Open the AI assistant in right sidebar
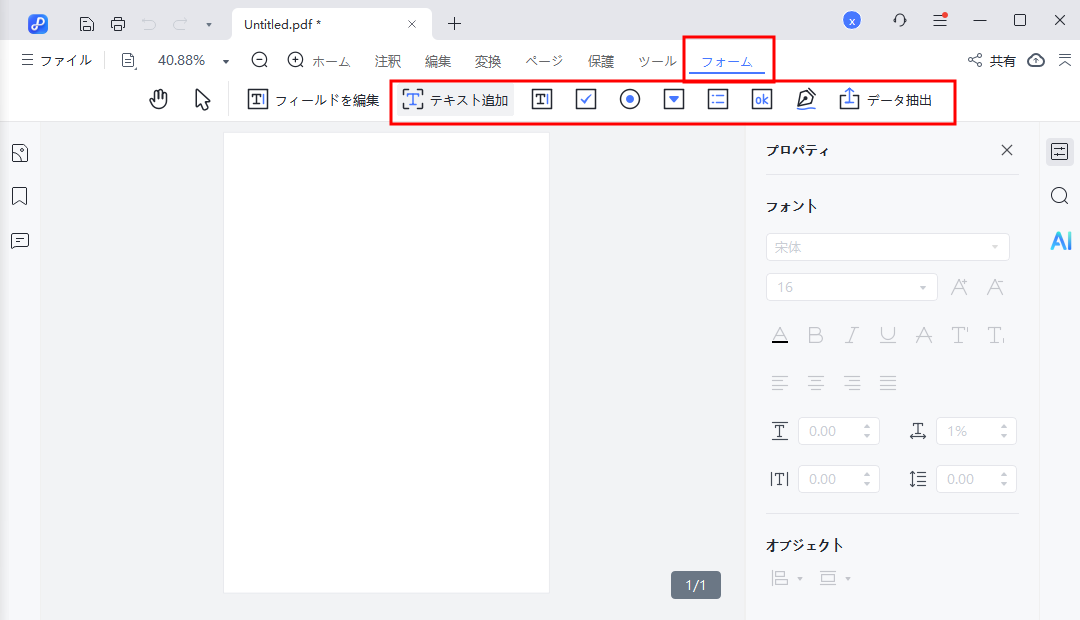The image size is (1080, 620). 1060,240
